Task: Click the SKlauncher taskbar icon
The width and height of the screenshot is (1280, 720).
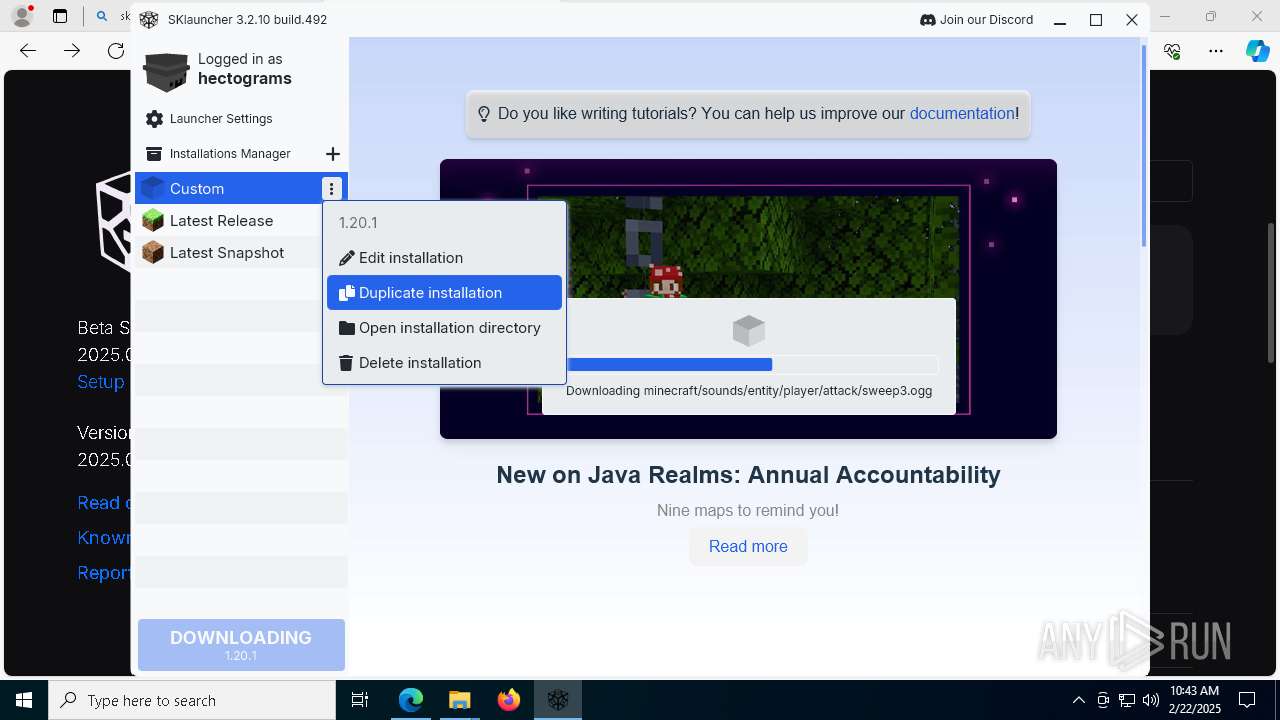Action: click(558, 700)
